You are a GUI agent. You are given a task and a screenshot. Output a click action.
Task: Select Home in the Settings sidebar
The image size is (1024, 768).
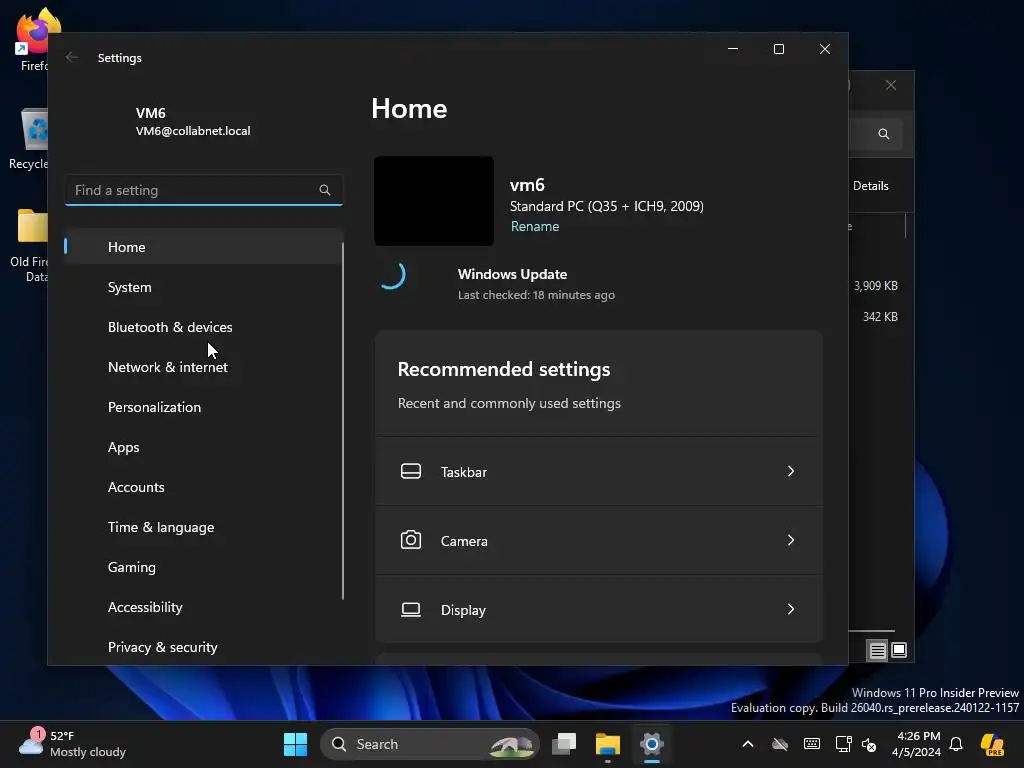point(203,247)
